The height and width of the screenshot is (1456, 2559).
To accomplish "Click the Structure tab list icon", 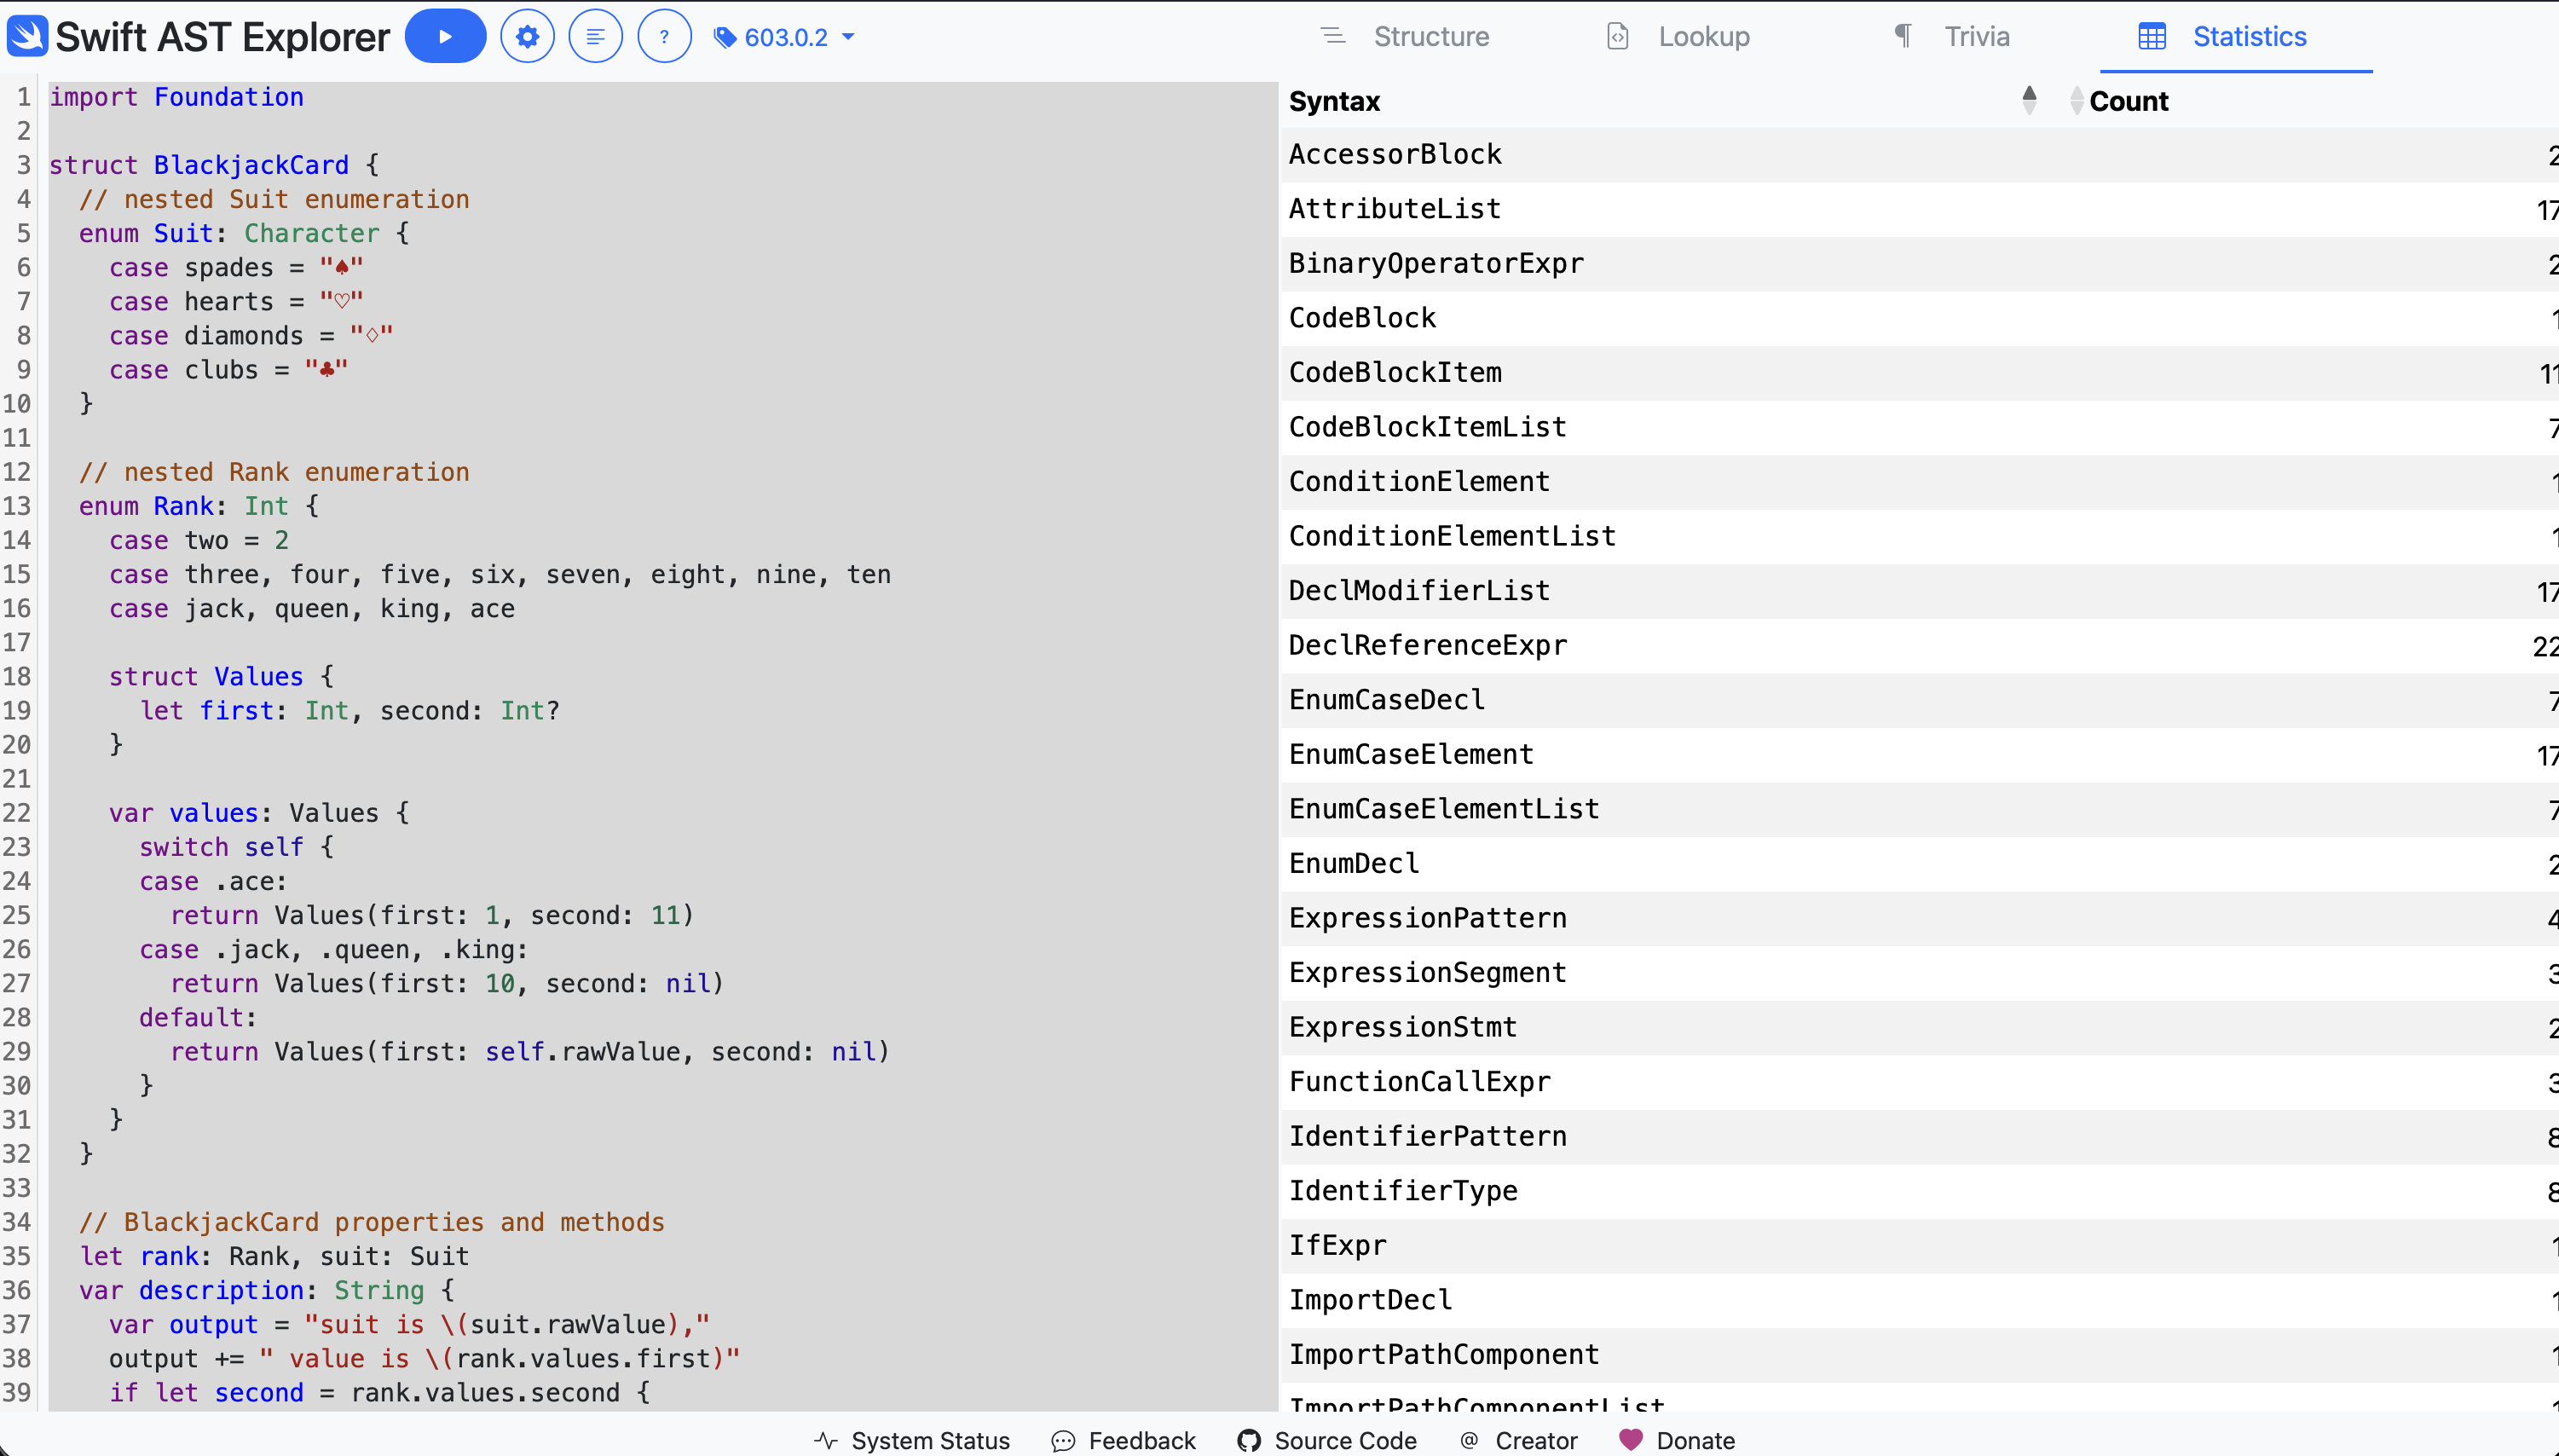I will (1333, 36).
